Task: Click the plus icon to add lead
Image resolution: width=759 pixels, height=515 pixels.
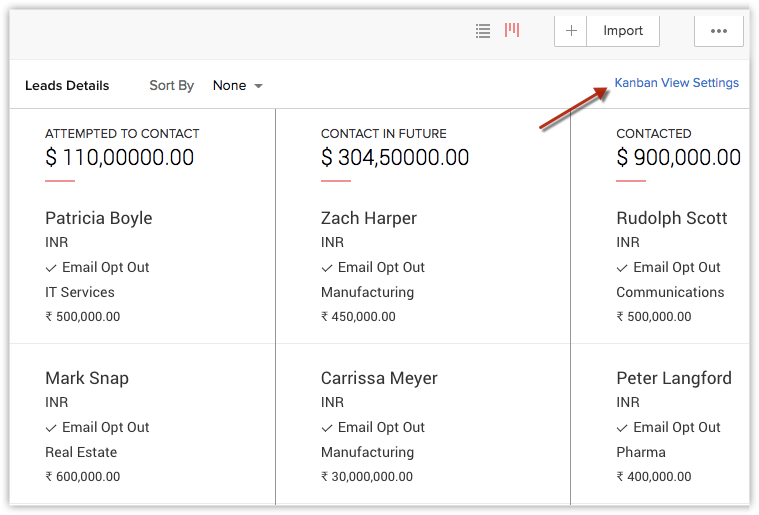Action: tap(571, 31)
